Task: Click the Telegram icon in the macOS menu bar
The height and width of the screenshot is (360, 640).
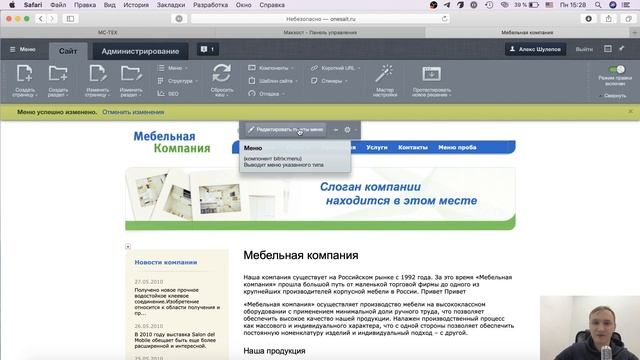Action: [x=447, y=5]
